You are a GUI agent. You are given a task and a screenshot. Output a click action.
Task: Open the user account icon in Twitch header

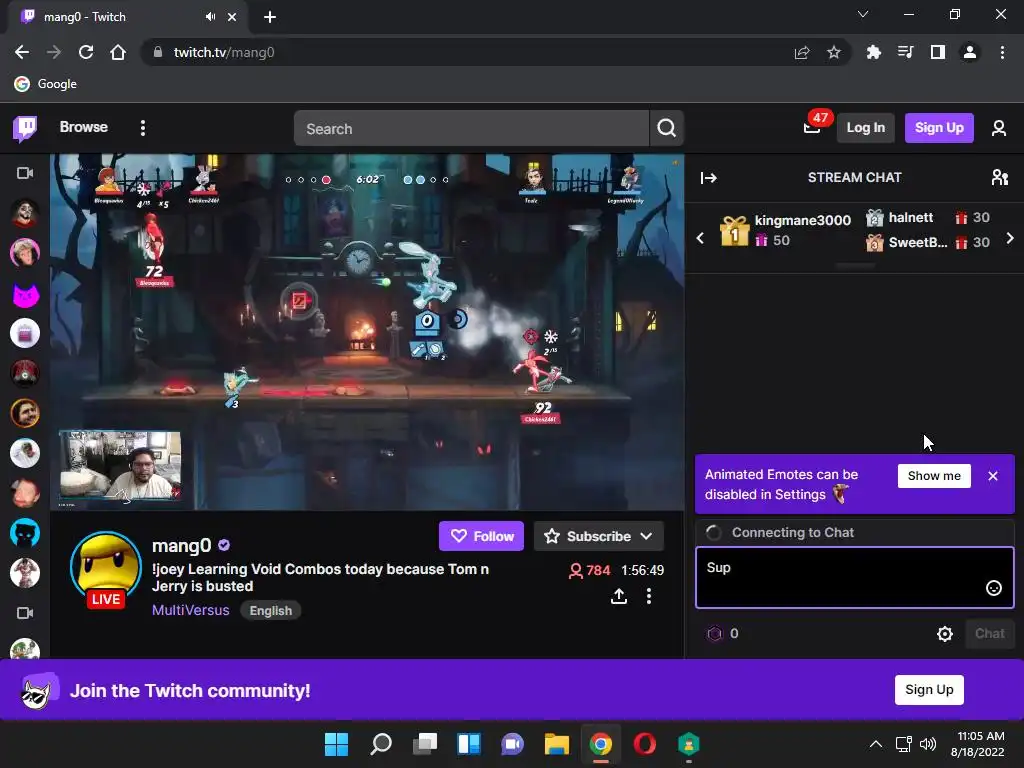point(999,128)
